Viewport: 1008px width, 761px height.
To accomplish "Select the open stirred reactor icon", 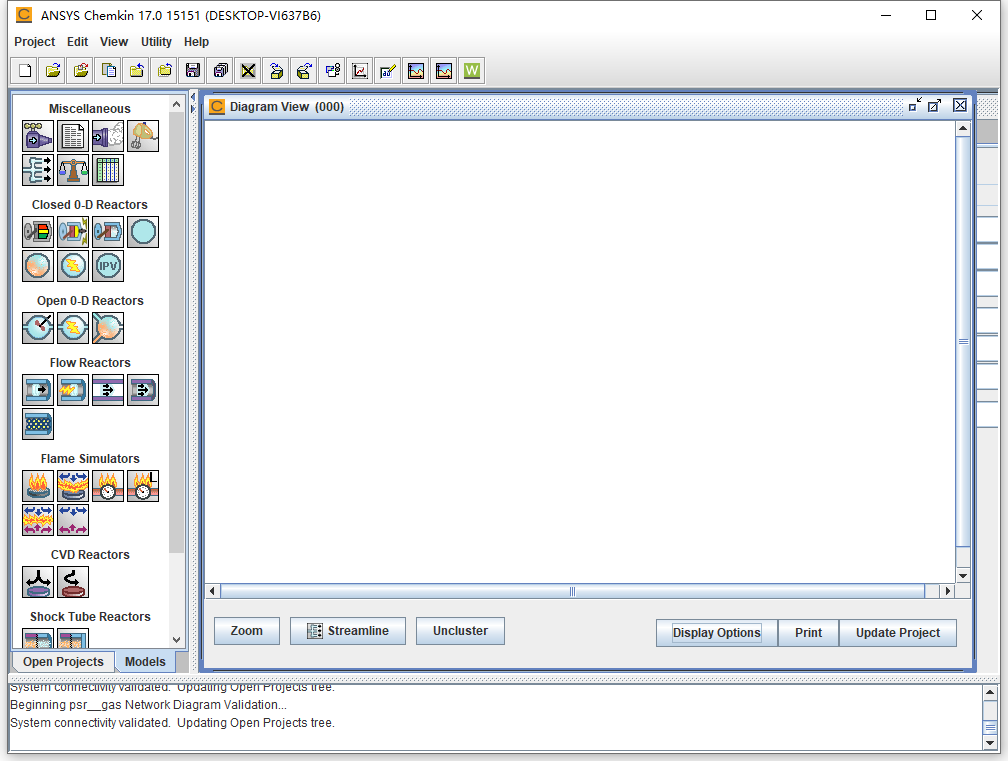I will pyautogui.click(x=38, y=328).
